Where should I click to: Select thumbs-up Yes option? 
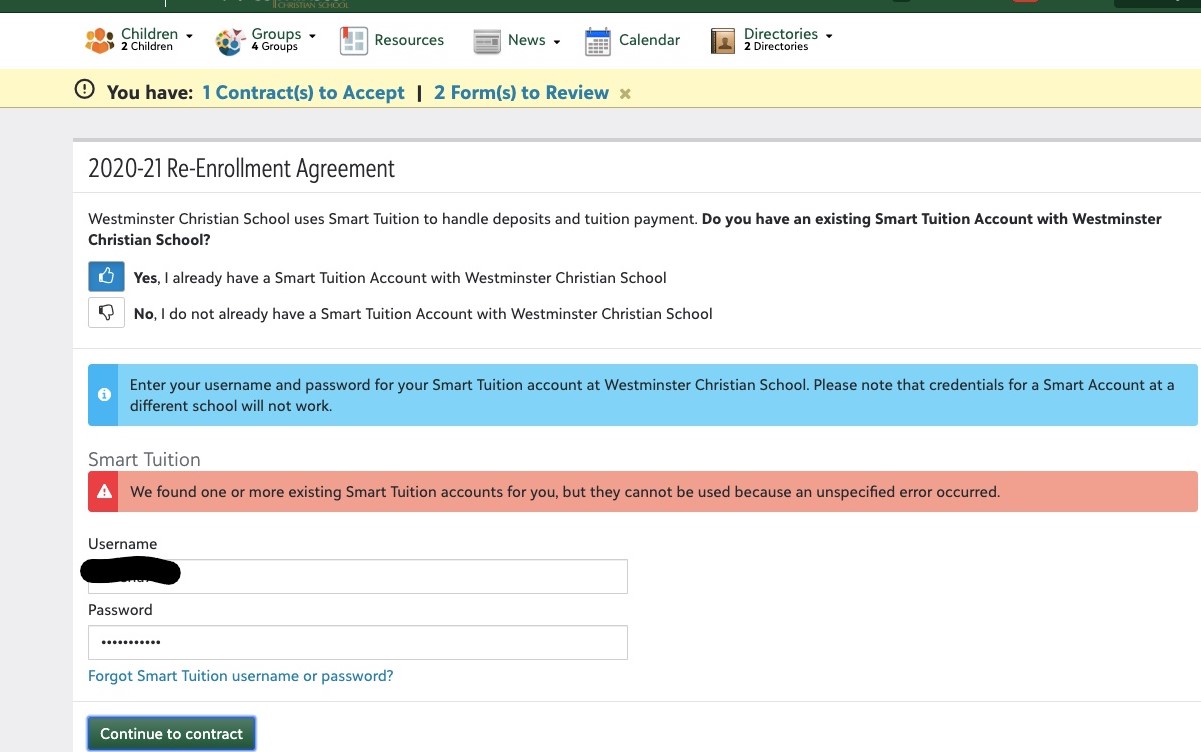(106, 277)
